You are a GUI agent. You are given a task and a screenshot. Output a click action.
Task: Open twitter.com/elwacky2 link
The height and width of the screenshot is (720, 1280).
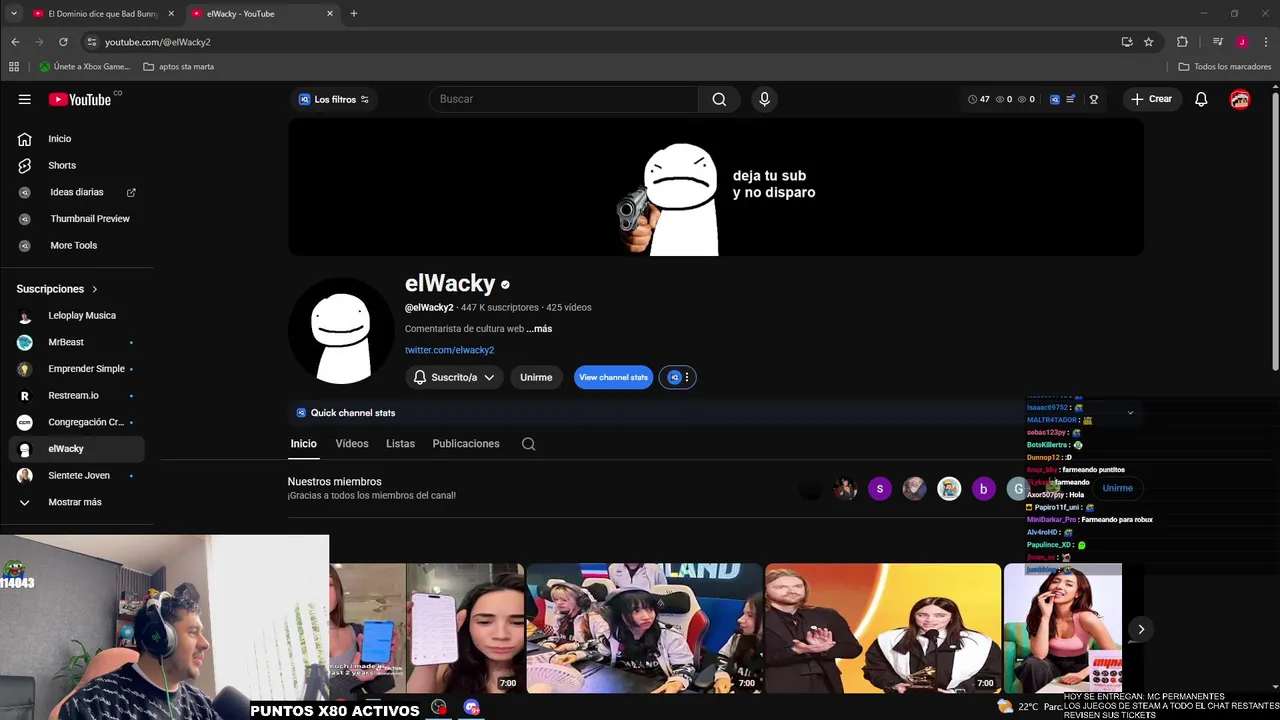pyautogui.click(x=449, y=350)
